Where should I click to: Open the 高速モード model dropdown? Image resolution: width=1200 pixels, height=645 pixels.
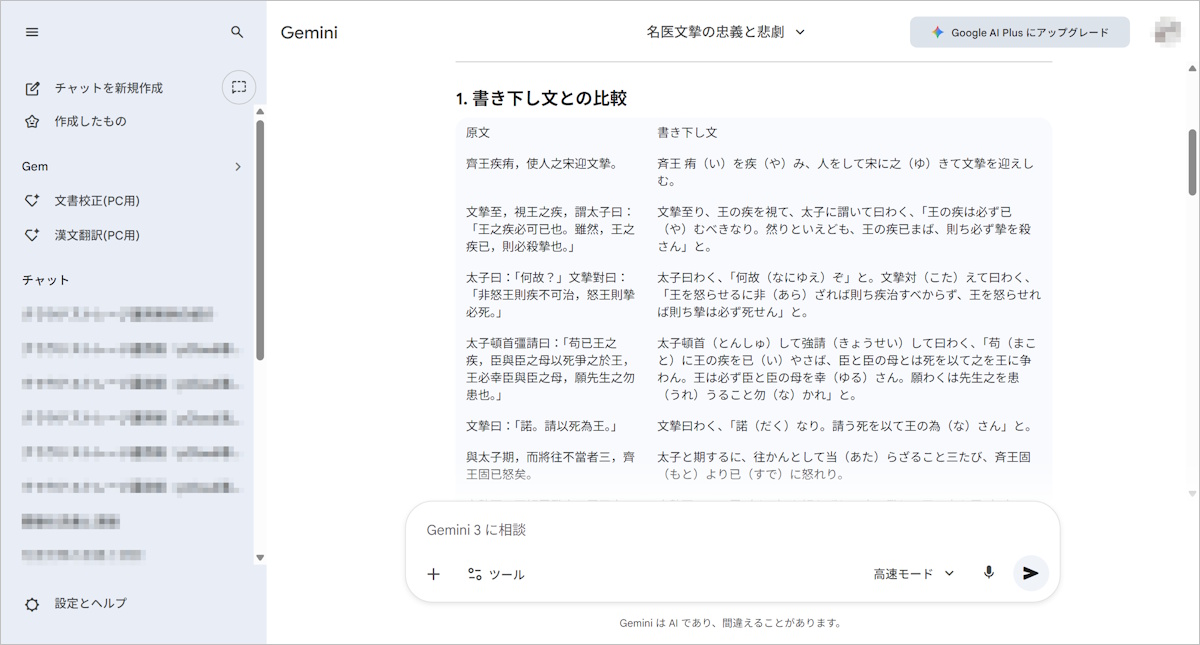click(913, 573)
